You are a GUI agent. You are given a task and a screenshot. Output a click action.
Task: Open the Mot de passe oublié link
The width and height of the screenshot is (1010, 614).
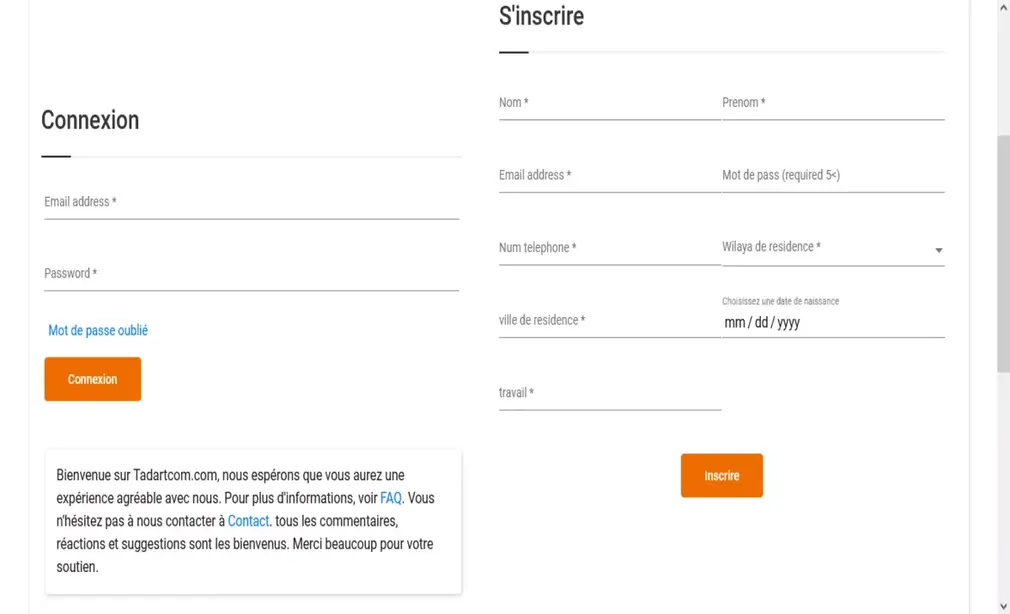98,330
